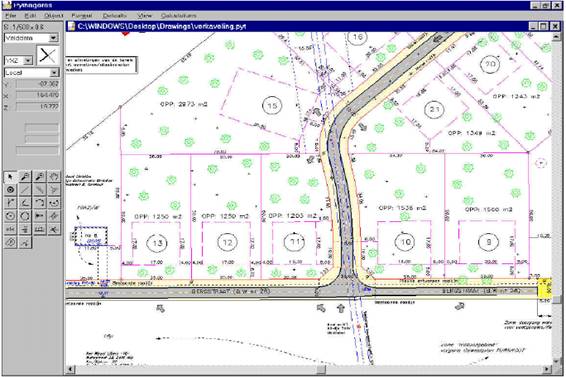Select the point tool with circled dot
The image size is (566, 377).
10,190
